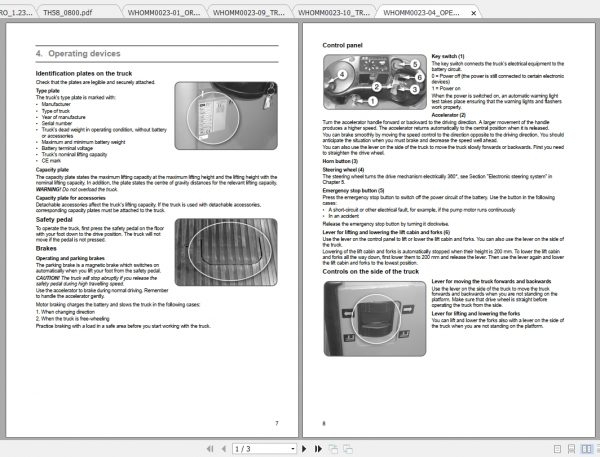Click 'Controls on the side of the truck'
The image size is (600, 457).
point(371,271)
